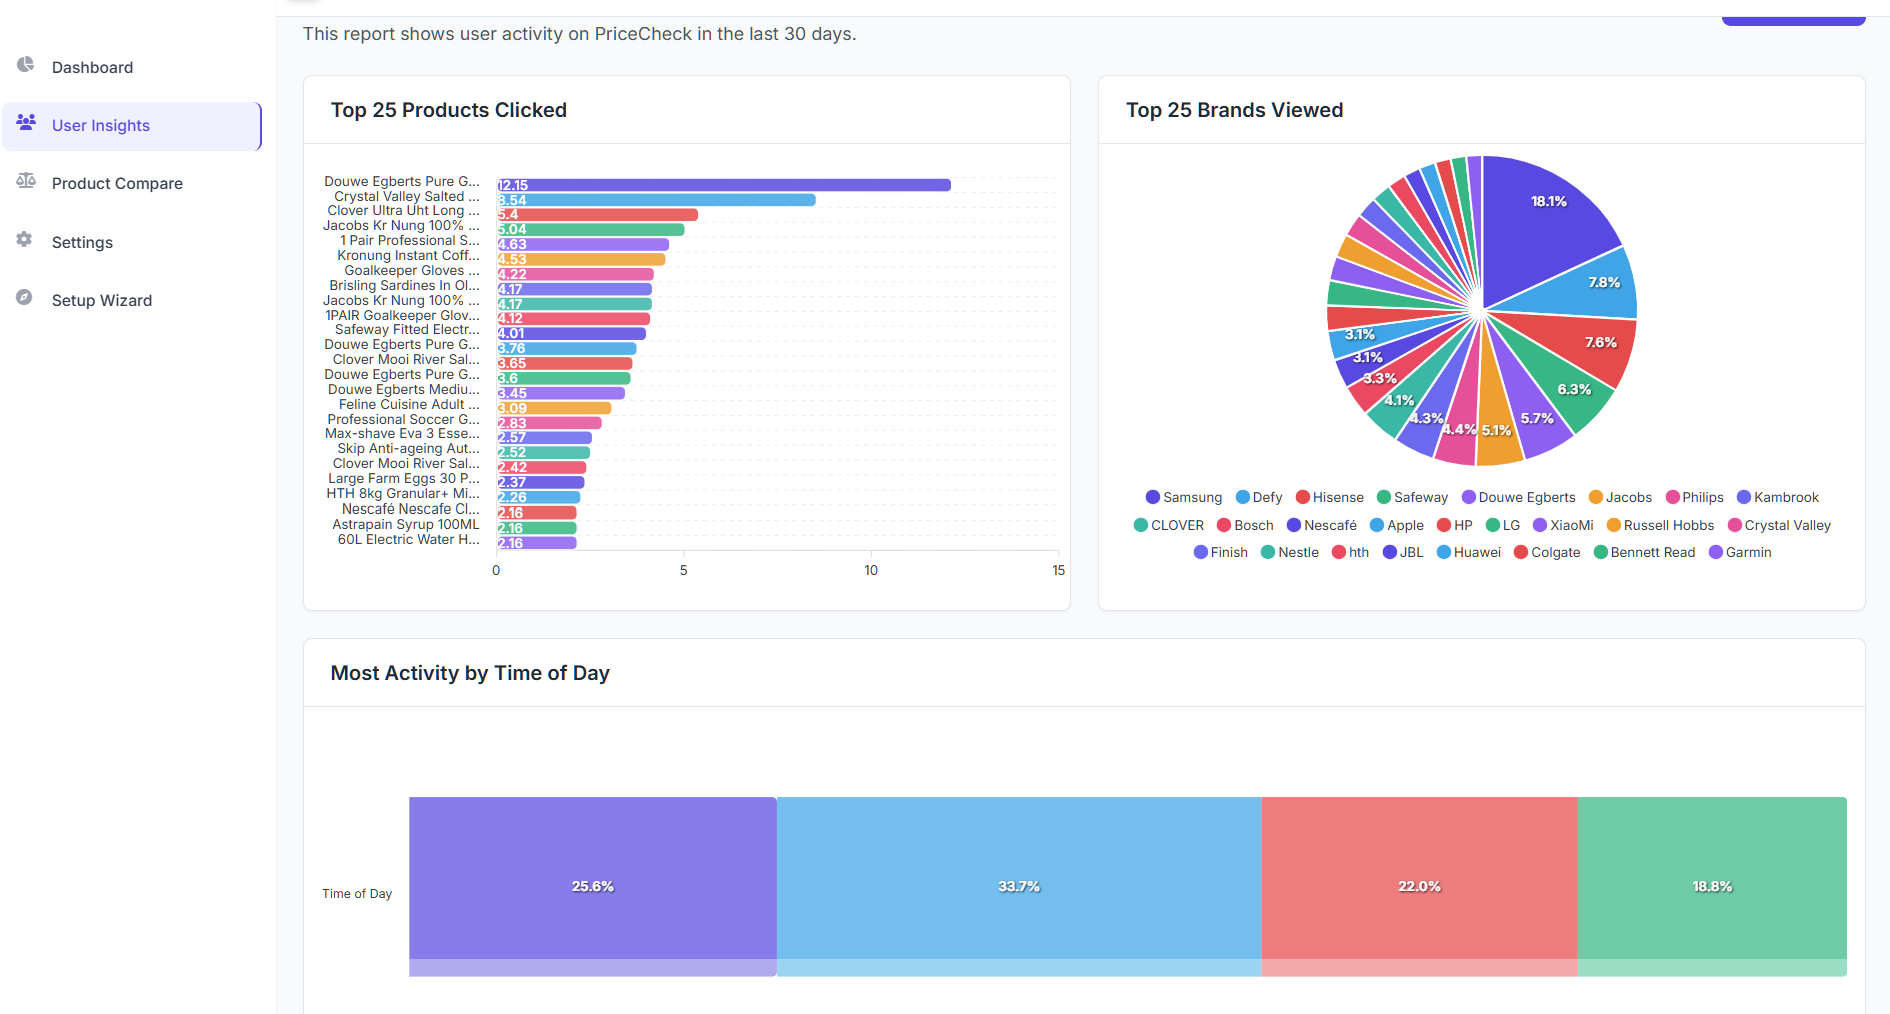Click the LG legend entry
Viewport: 1890px width, 1014px height.
1503,525
